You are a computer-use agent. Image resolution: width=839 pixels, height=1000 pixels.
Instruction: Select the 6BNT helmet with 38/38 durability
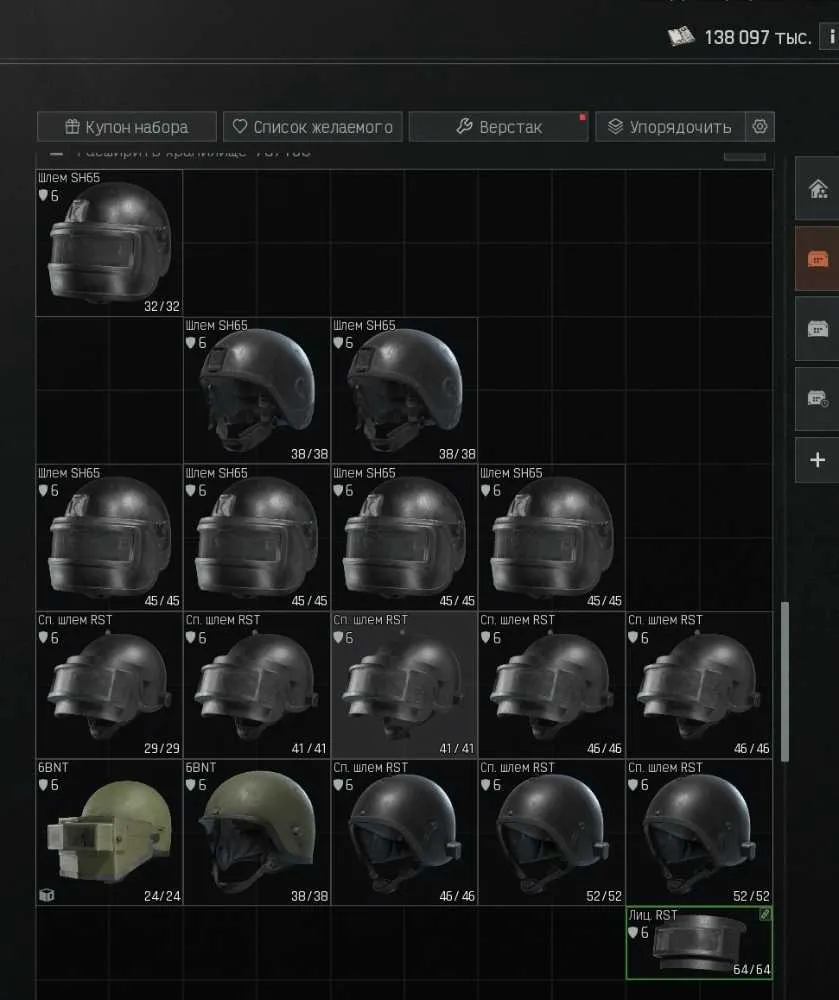[x=257, y=832]
